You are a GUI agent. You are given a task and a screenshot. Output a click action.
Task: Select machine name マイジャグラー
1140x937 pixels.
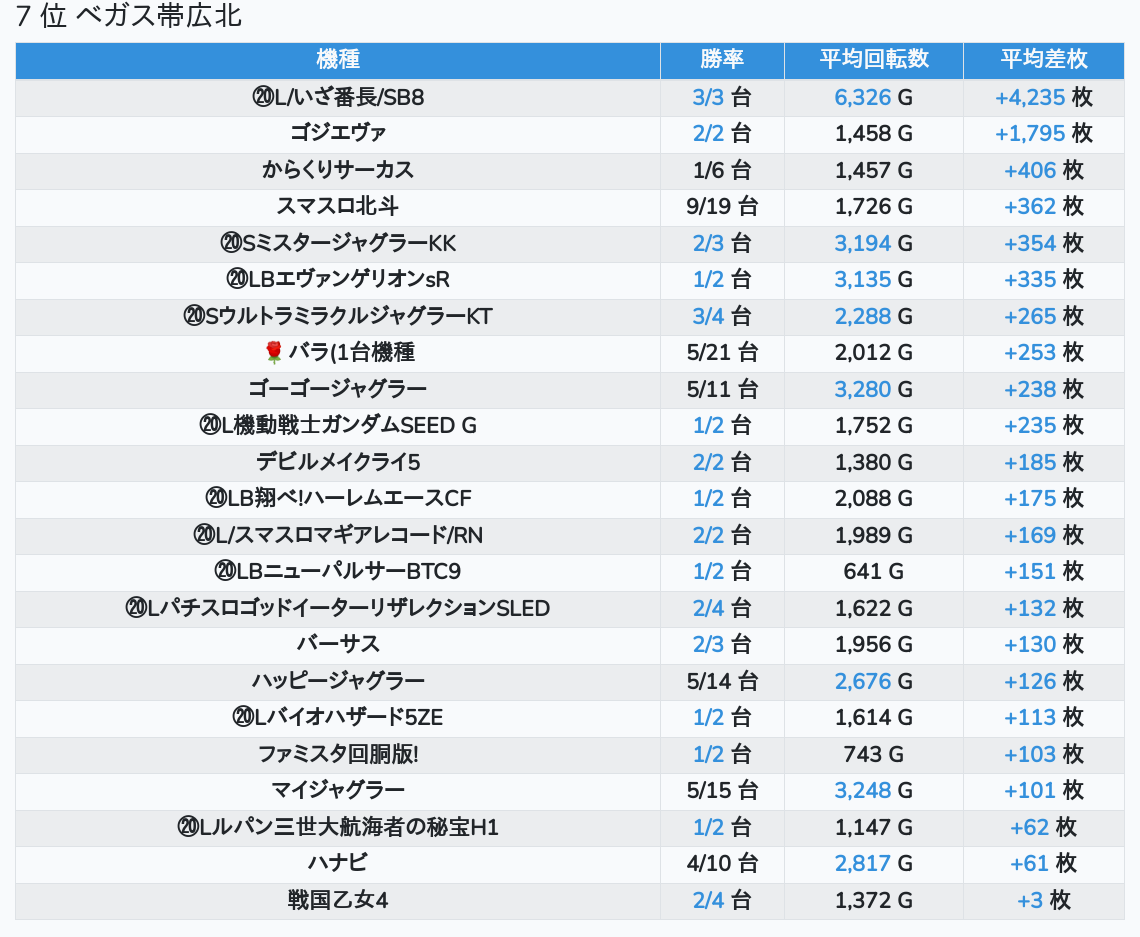(x=338, y=791)
